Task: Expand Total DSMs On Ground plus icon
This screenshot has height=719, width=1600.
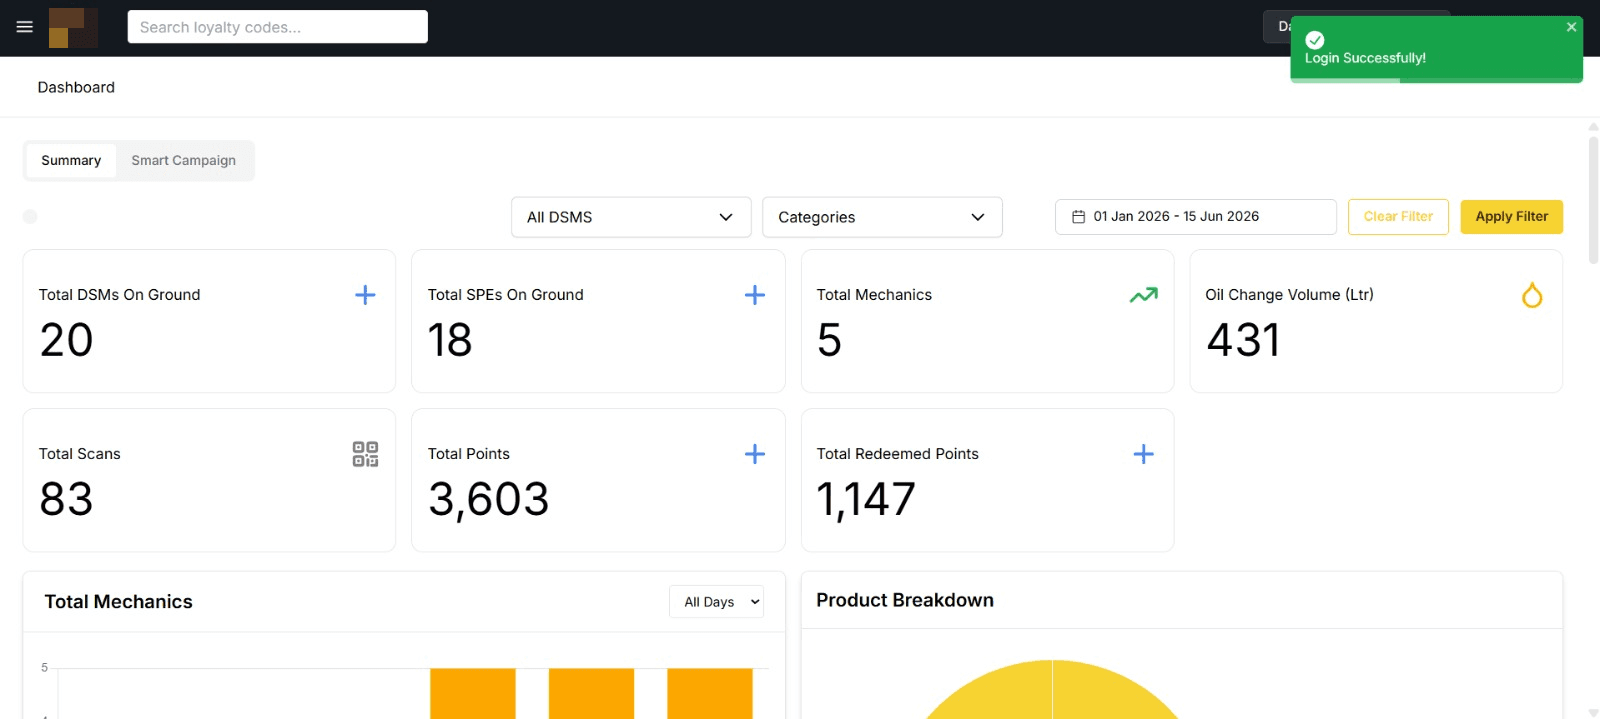Action: pyautogui.click(x=365, y=295)
